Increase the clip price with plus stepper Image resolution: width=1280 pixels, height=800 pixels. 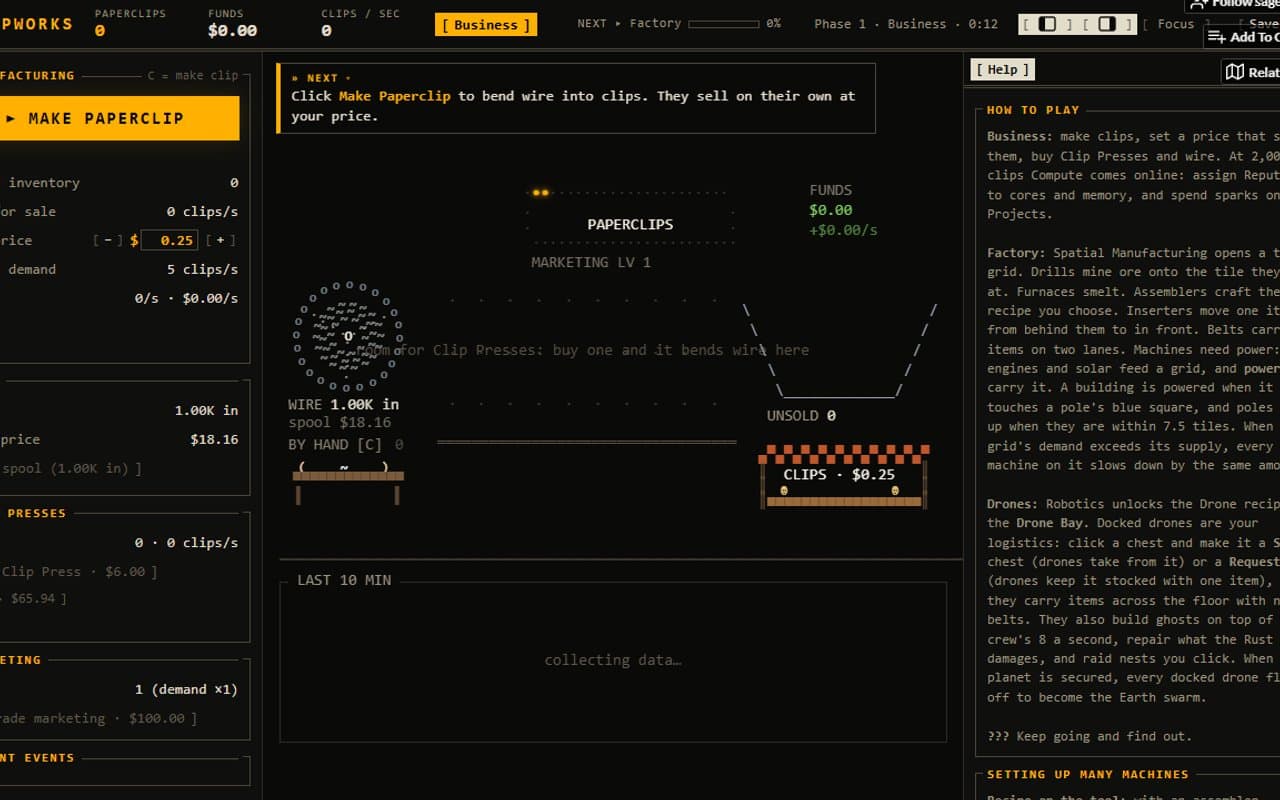coord(221,240)
